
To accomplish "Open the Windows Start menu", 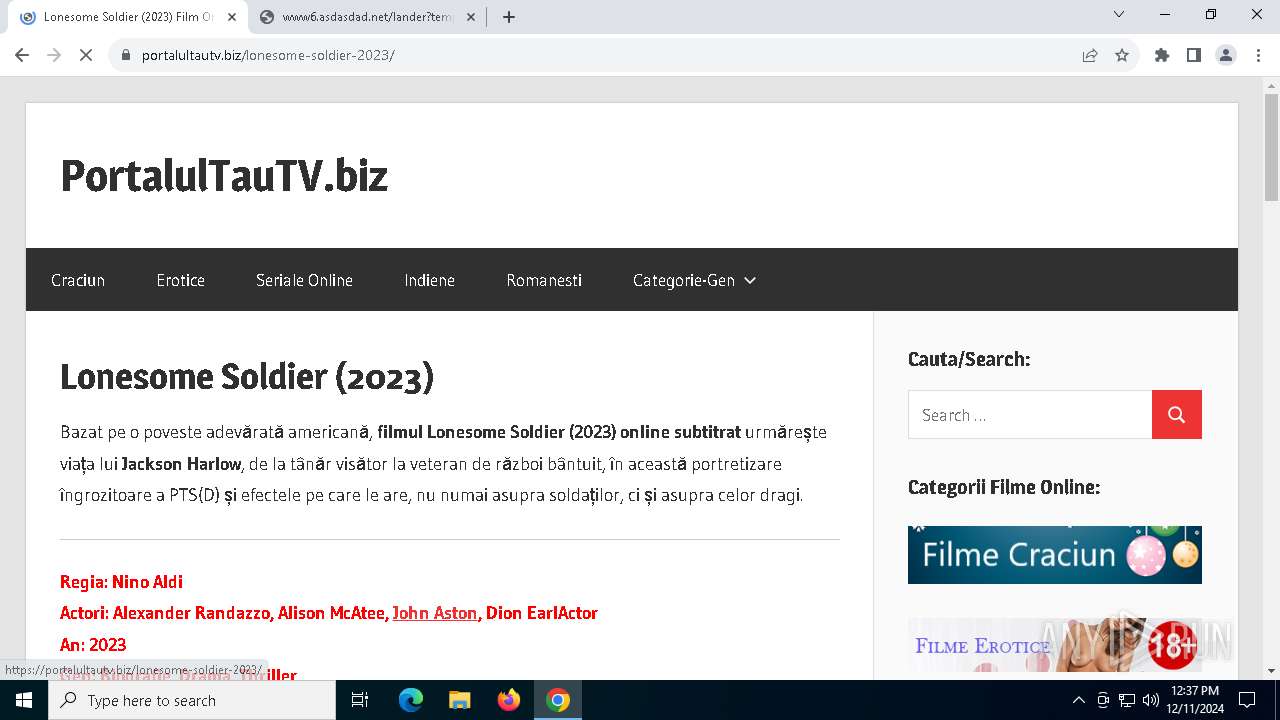I will point(24,700).
